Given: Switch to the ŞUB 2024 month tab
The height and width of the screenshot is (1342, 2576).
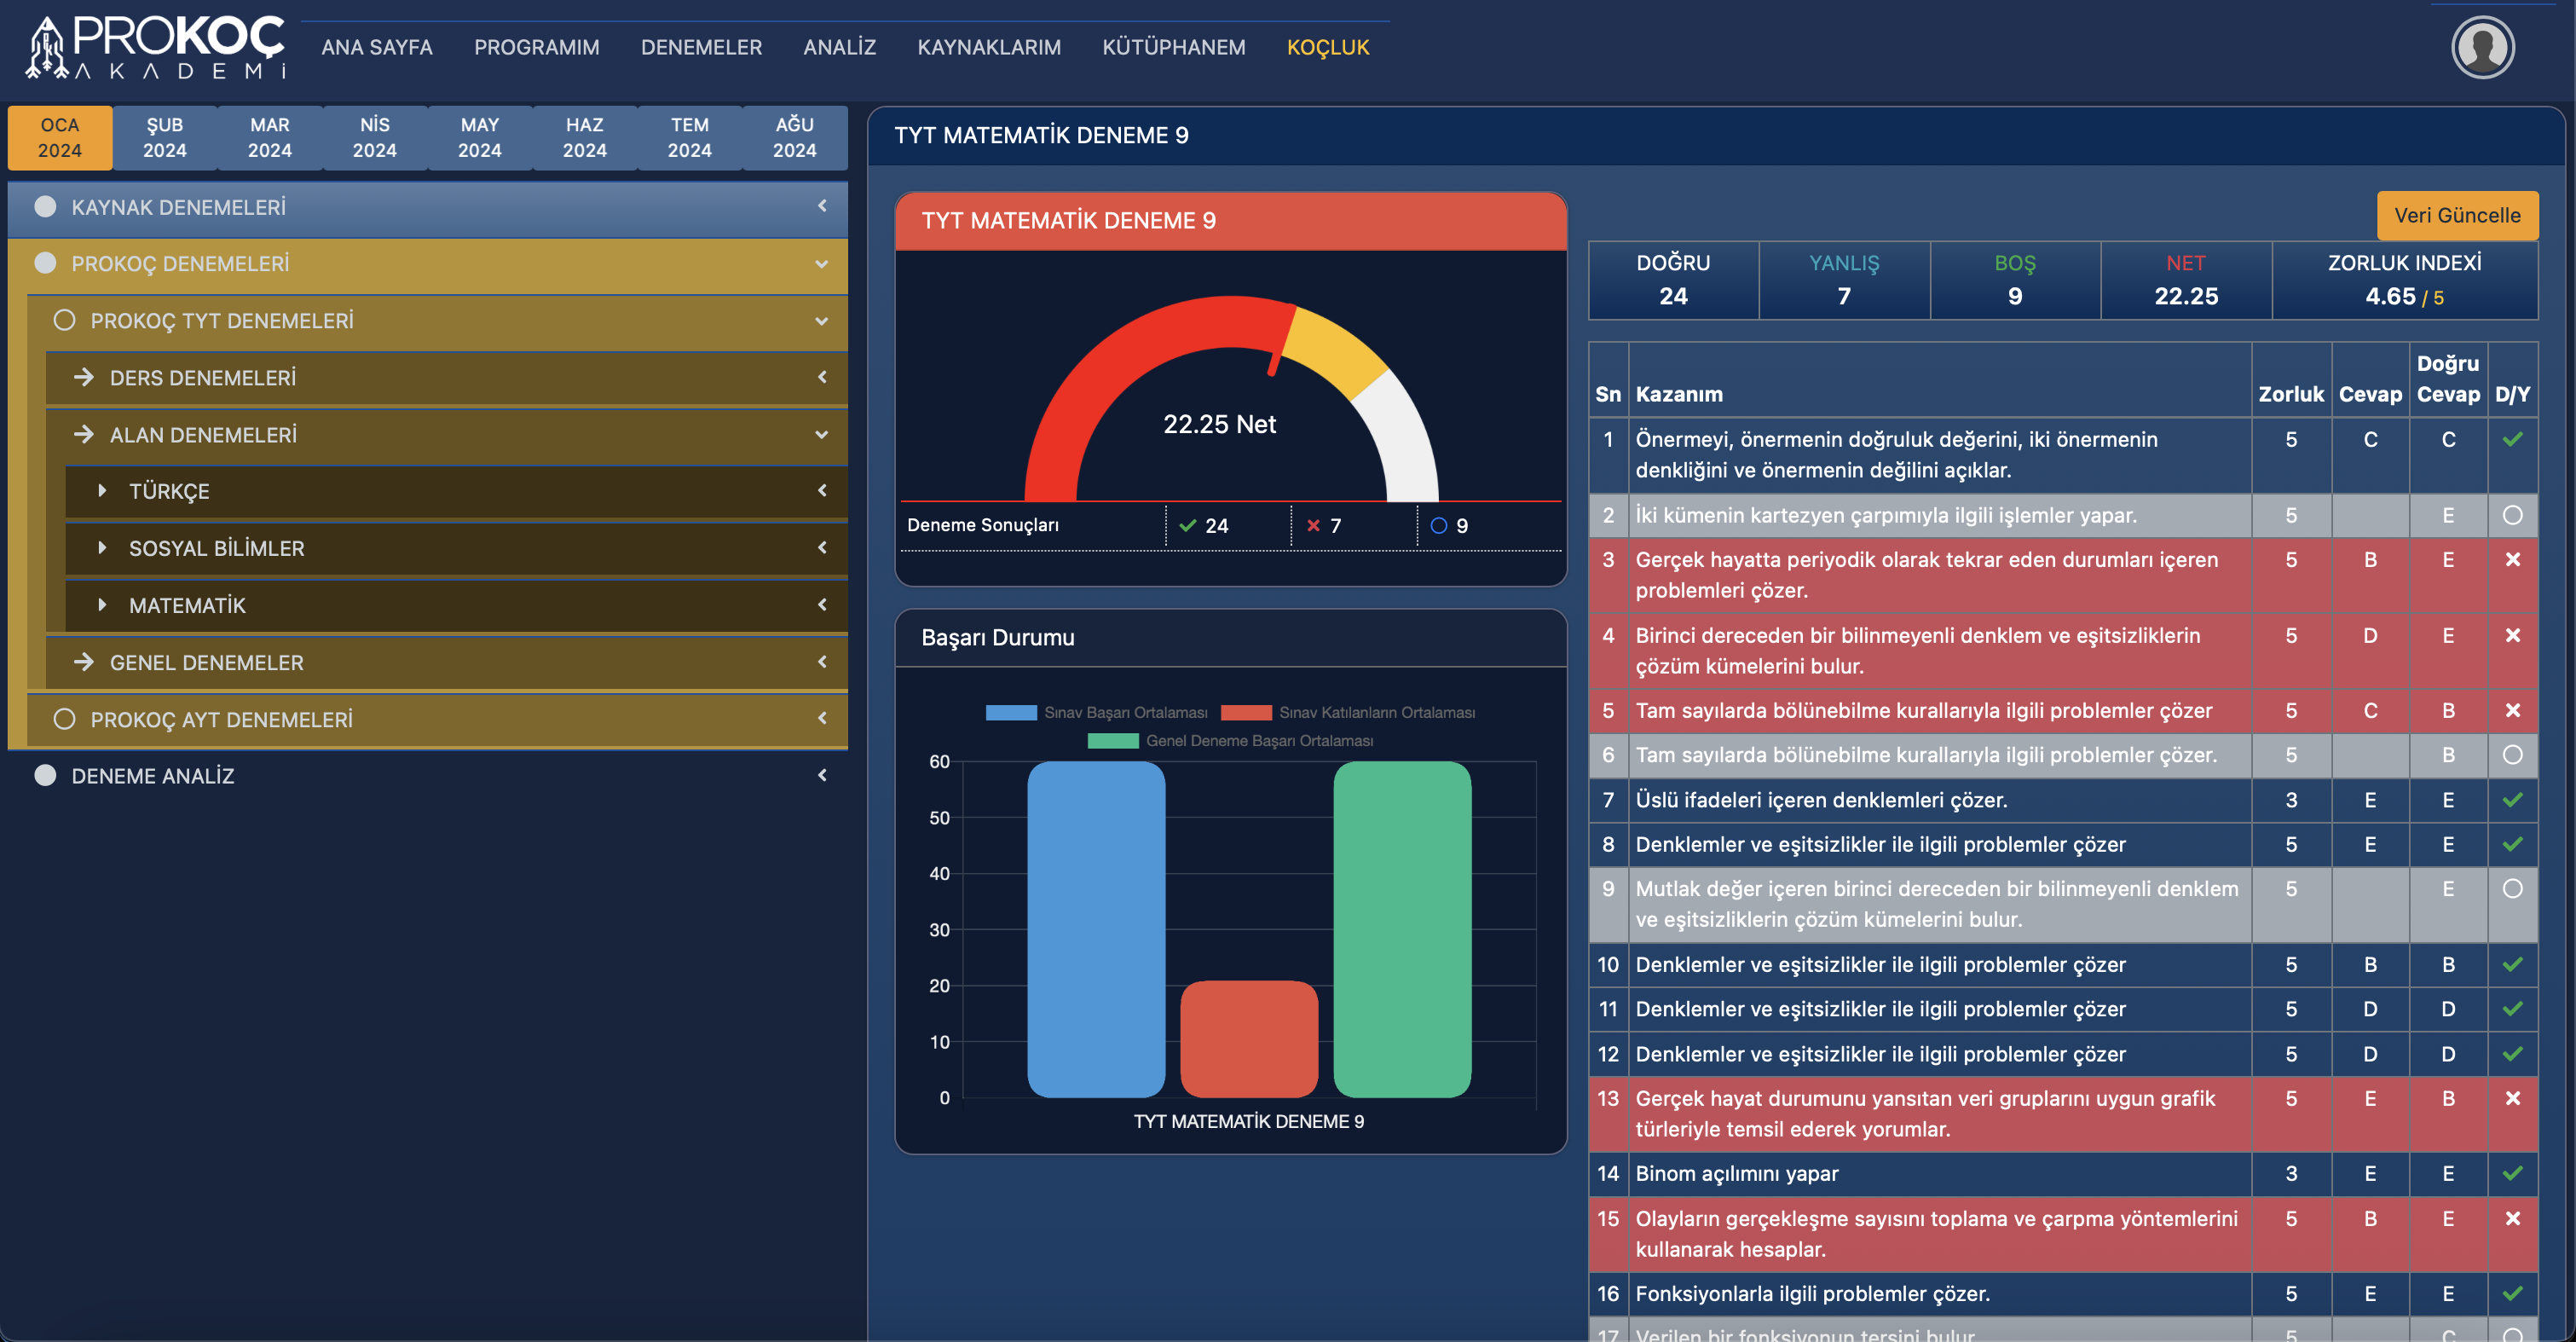Looking at the screenshot, I should [164, 137].
